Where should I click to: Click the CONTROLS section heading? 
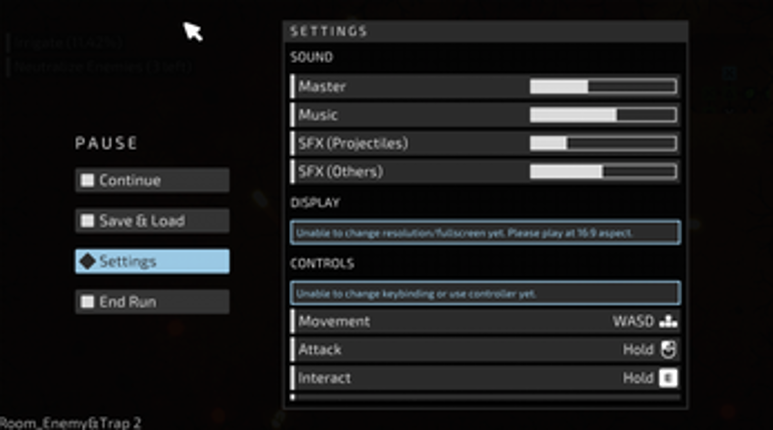tap(322, 263)
